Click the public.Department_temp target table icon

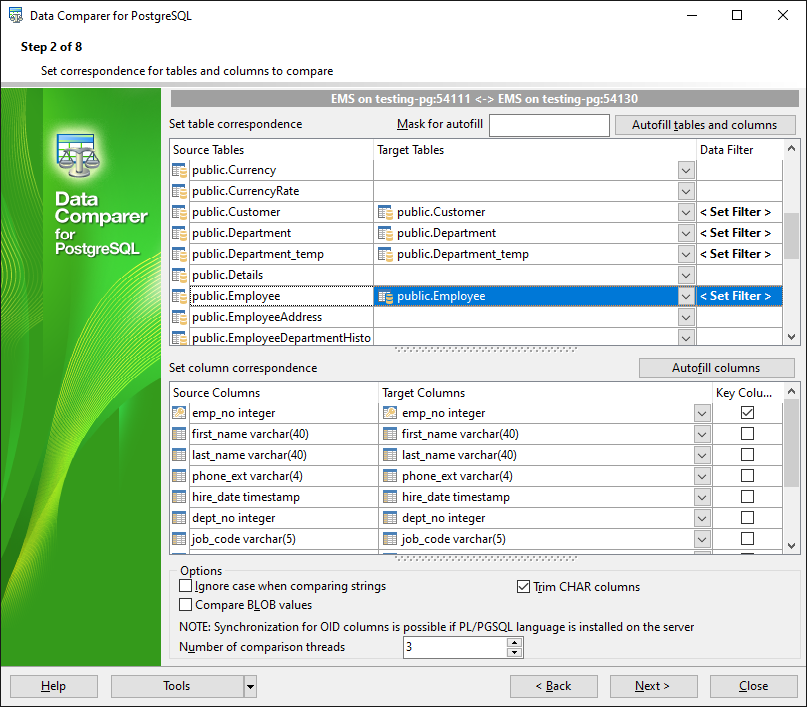pos(385,254)
